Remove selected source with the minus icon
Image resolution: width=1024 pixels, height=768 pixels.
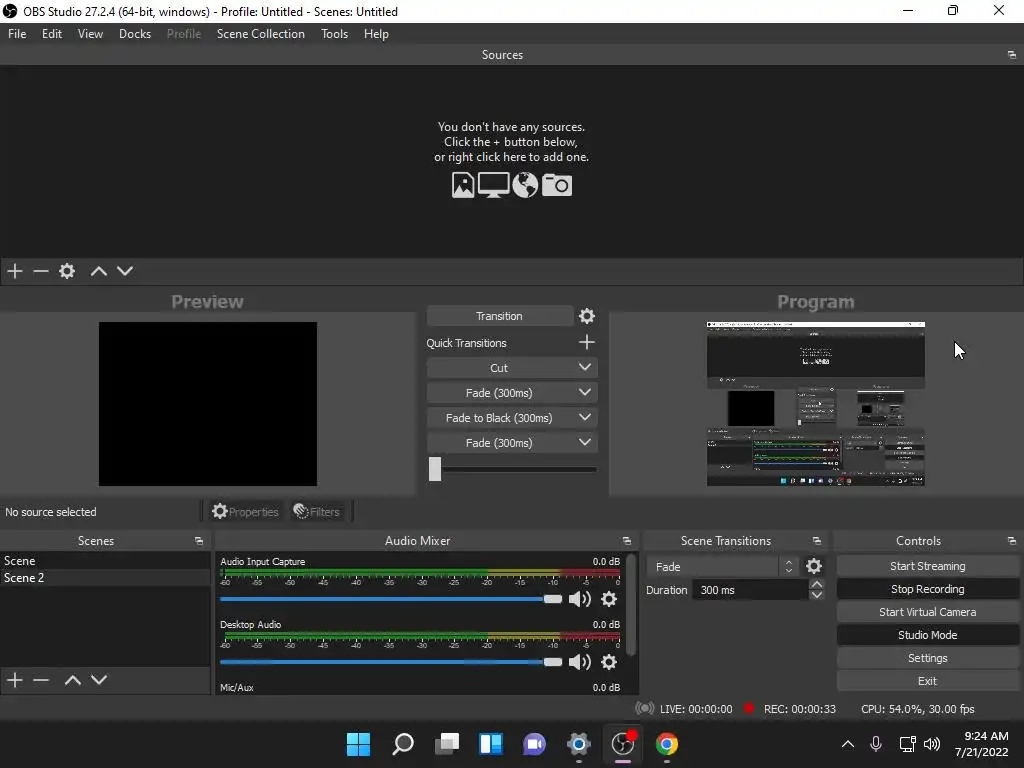[x=41, y=271]
